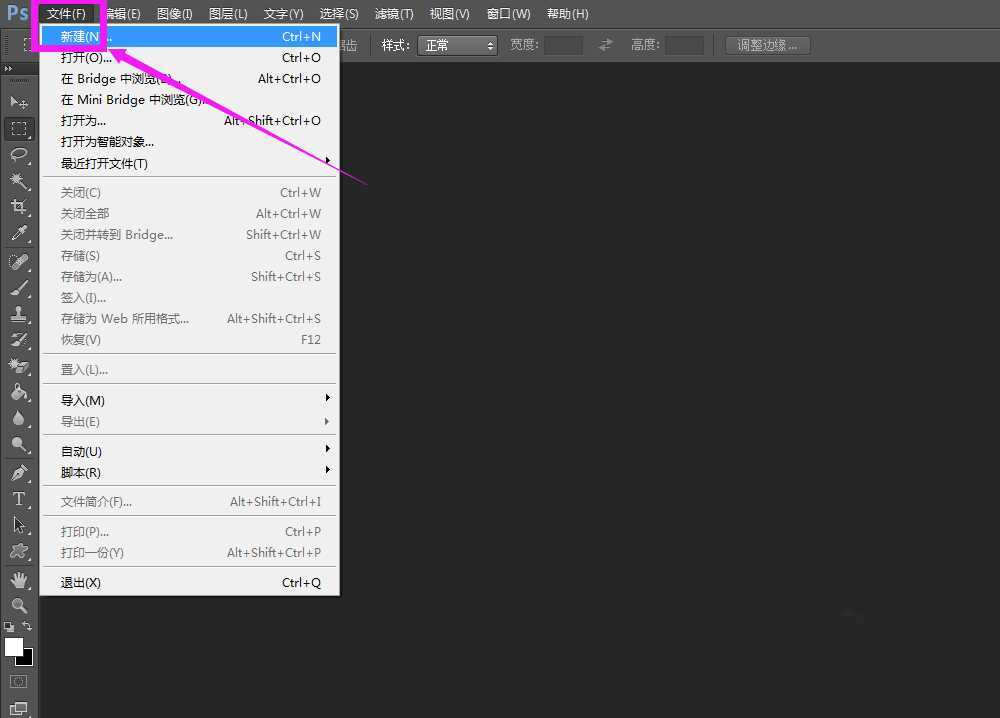Open the 文件(F) menu
The image size is (1000, 718).
tap(66, 13)
